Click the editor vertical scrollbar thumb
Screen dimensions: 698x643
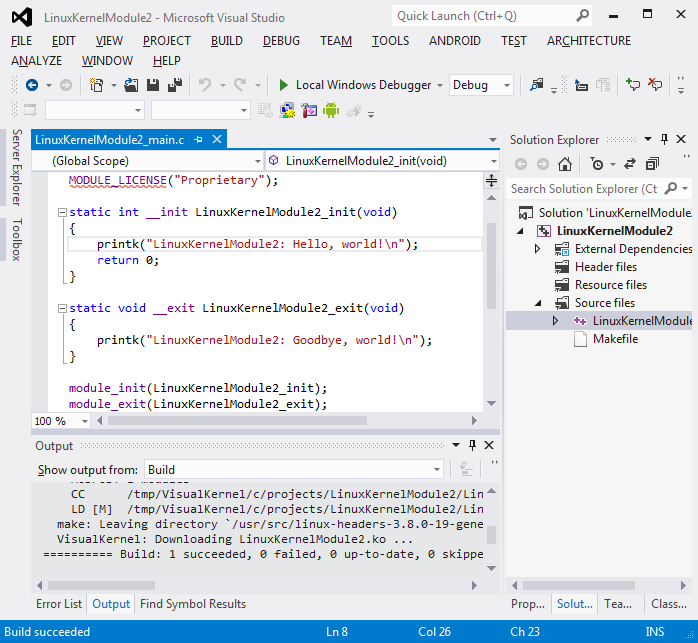pos(491,266)
